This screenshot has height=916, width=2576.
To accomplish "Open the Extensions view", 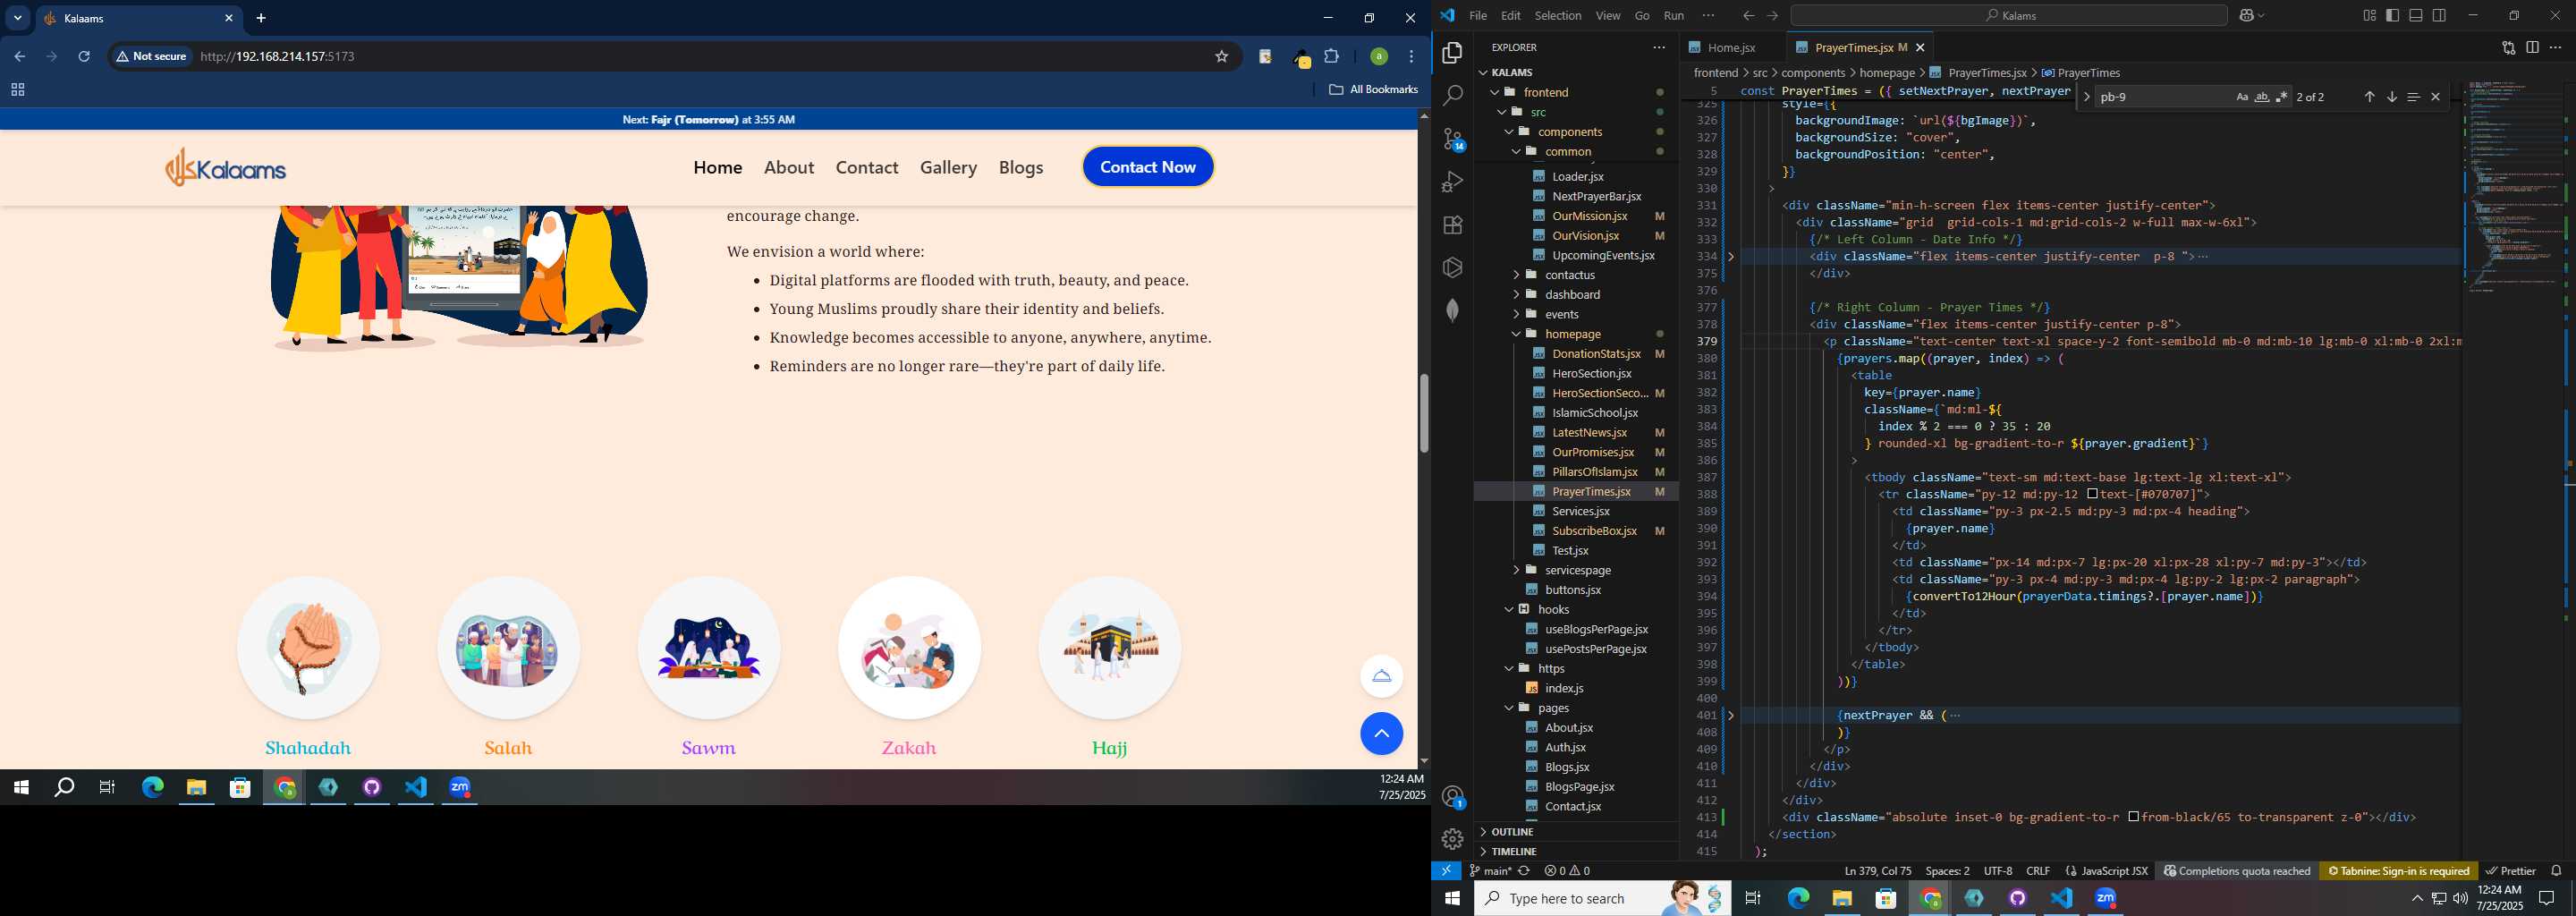I will pos(1452,225).
